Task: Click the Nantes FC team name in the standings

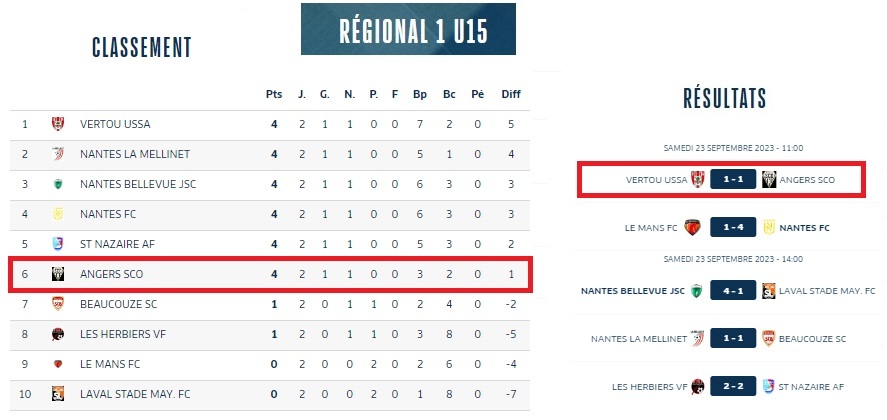Action: pos(107,214)
